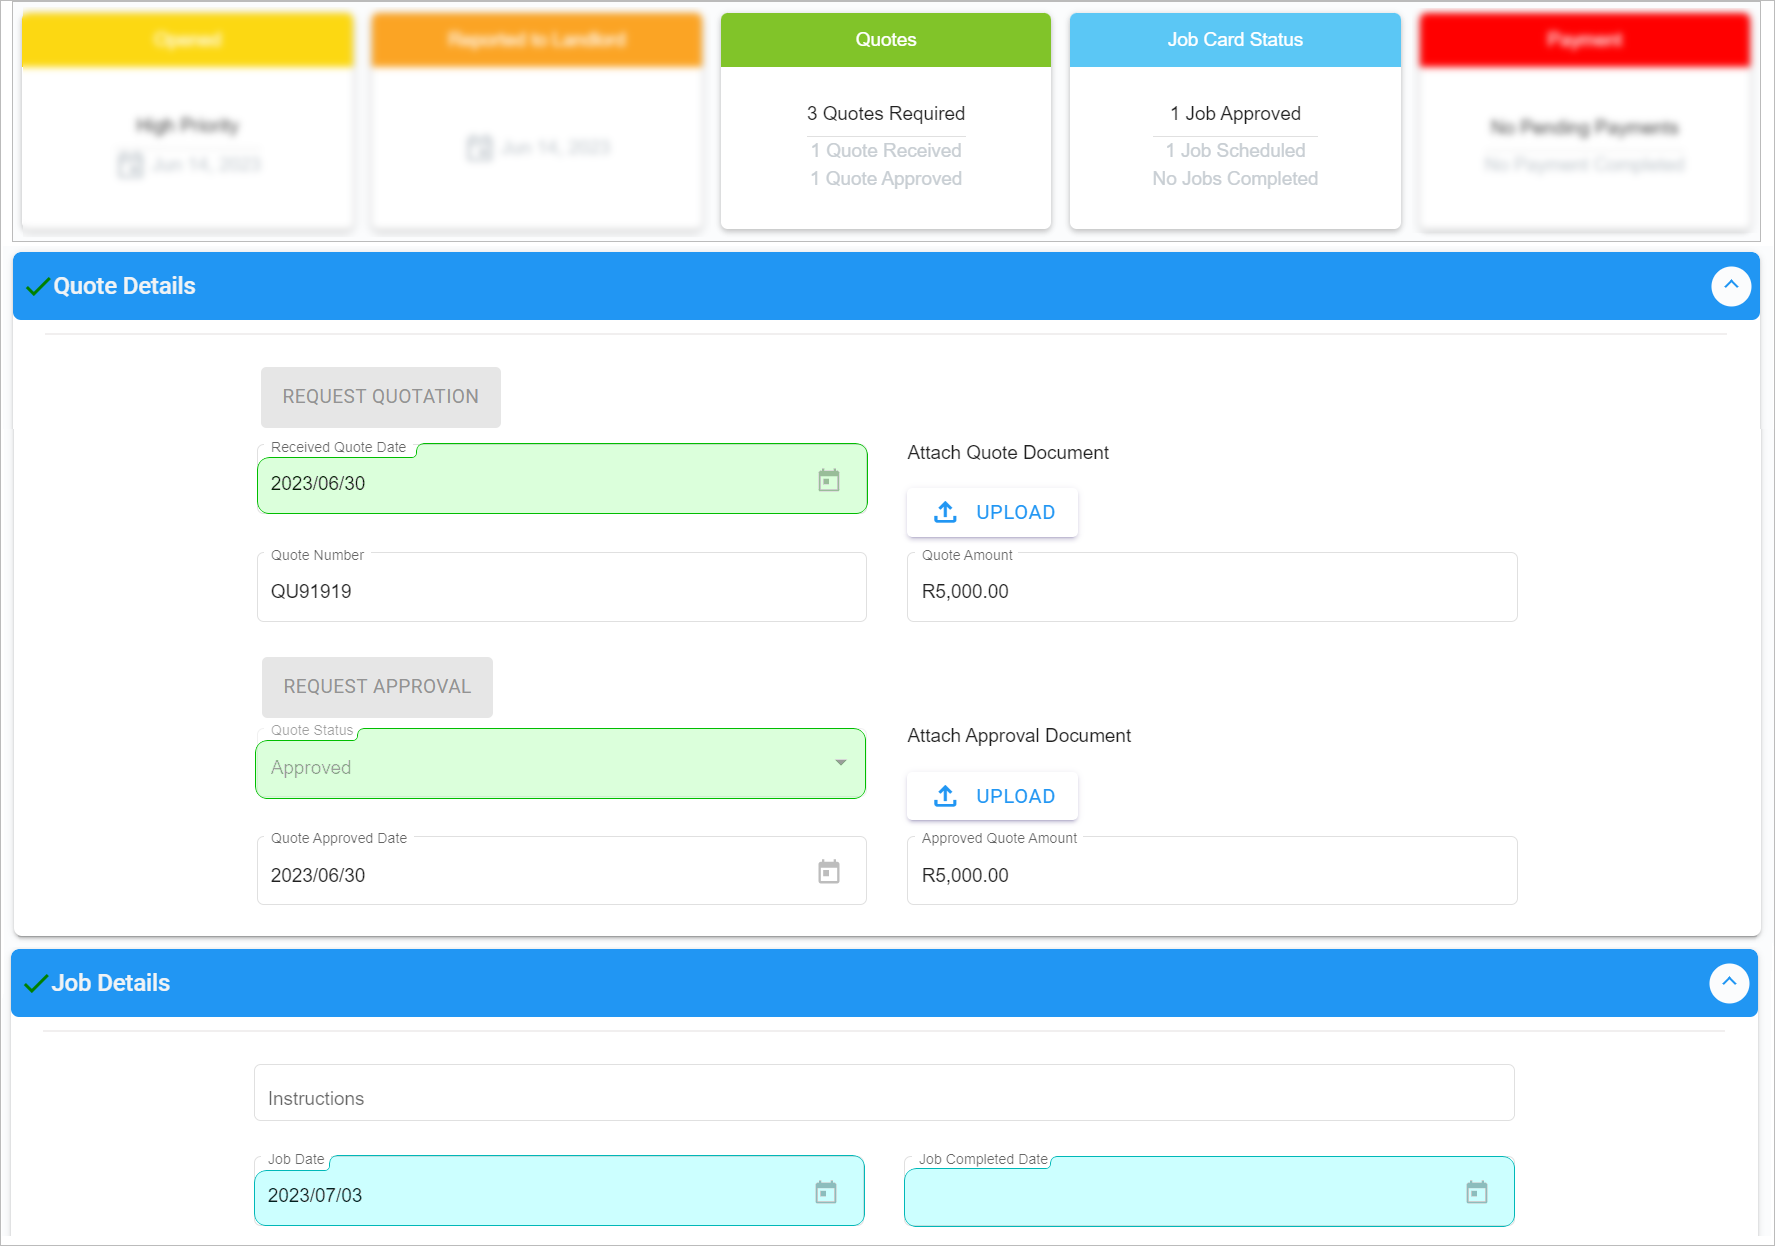Open calendar icon in Job Date field

click(x=826, y=1192)
